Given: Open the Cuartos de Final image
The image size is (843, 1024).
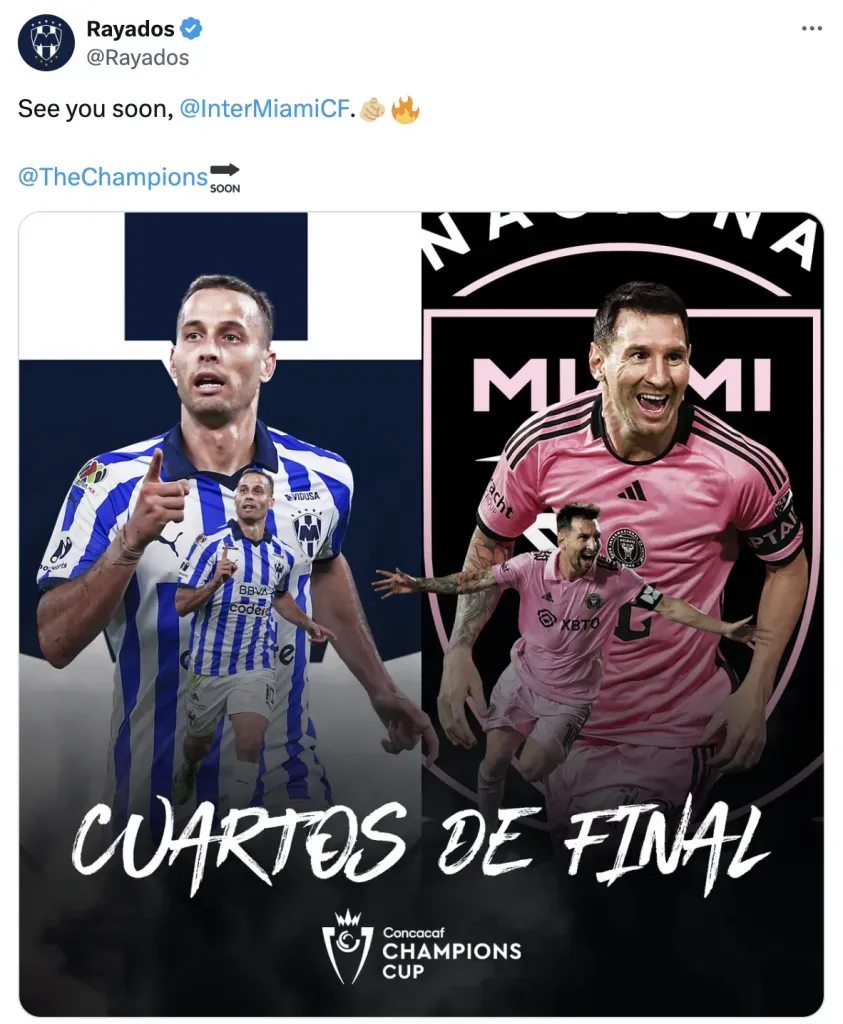Looking at the screenshot, I should pos(421,614).
